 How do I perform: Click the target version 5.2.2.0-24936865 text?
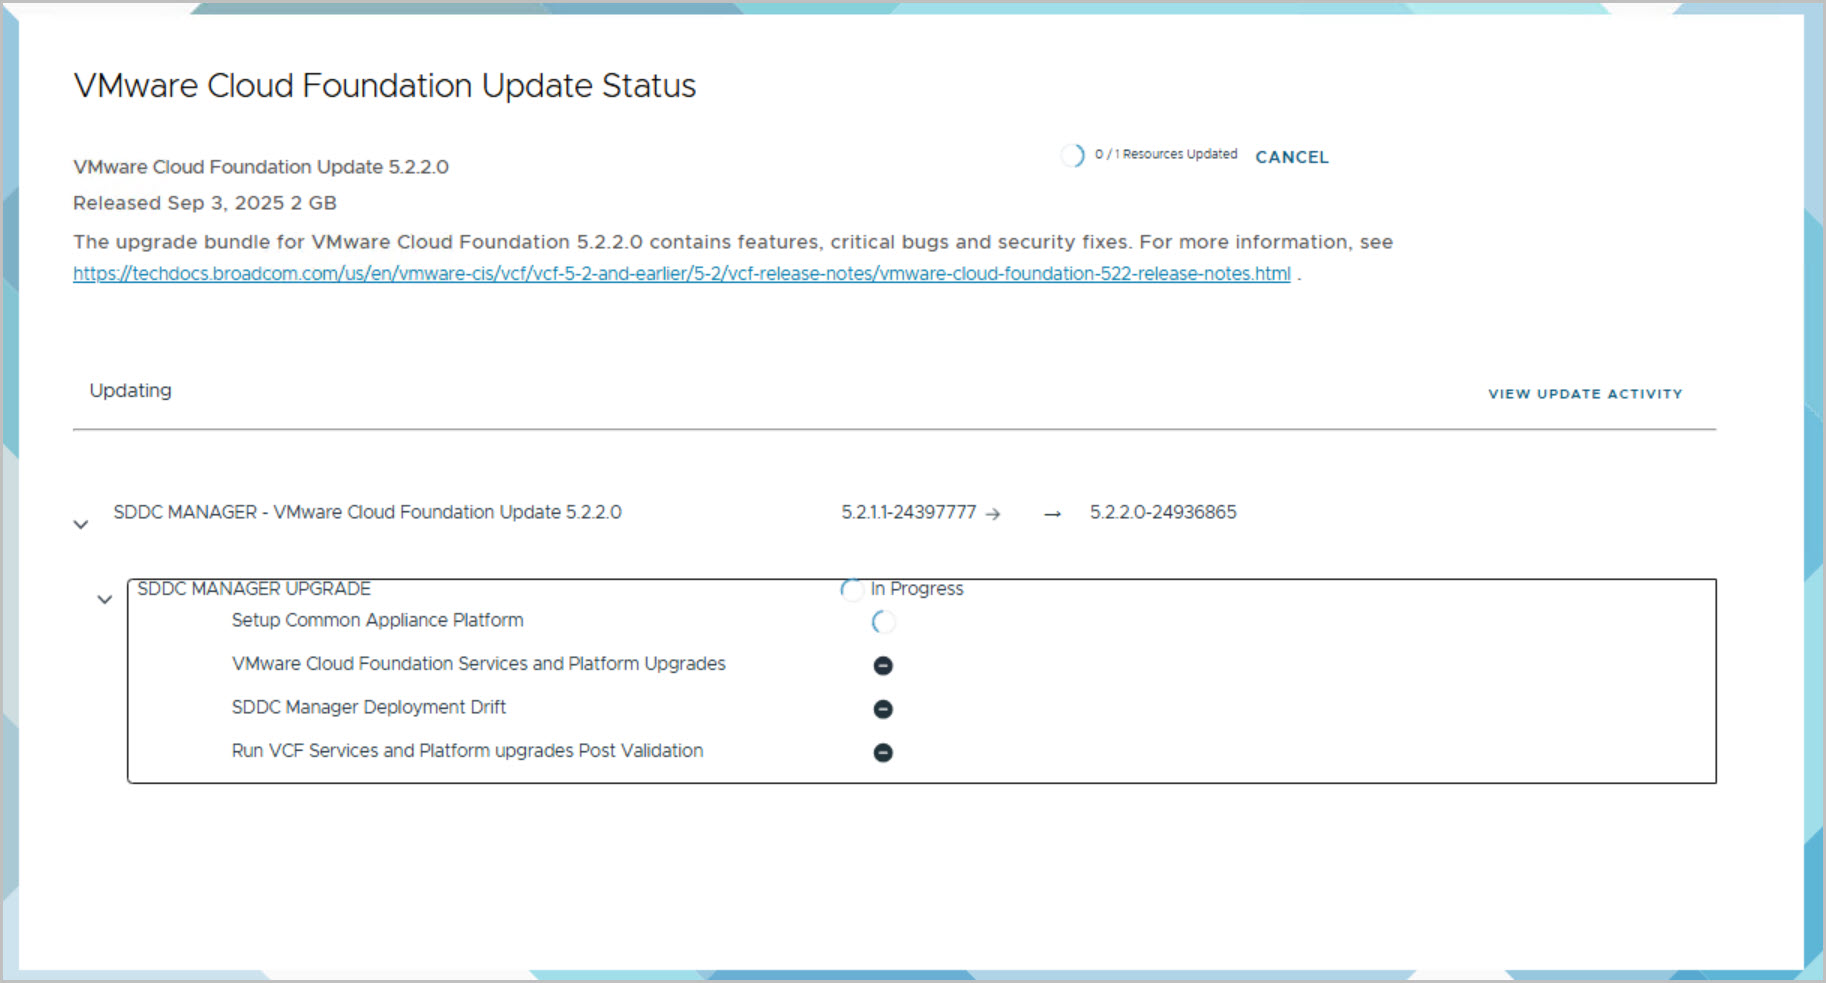coord(1163,513)
